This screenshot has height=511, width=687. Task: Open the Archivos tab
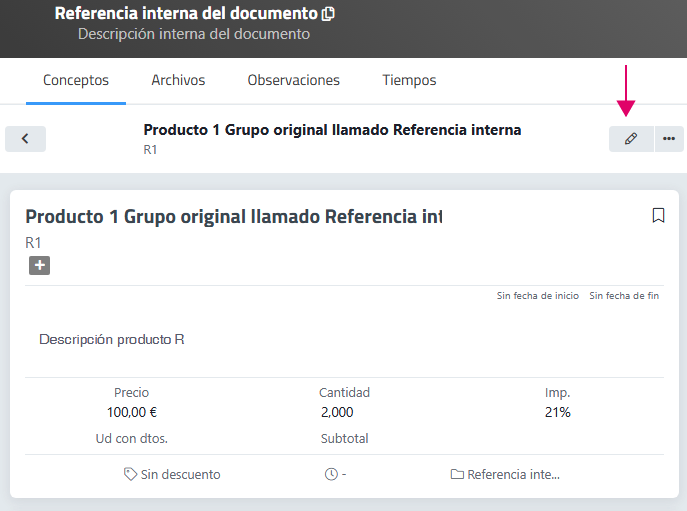point(178,80)
